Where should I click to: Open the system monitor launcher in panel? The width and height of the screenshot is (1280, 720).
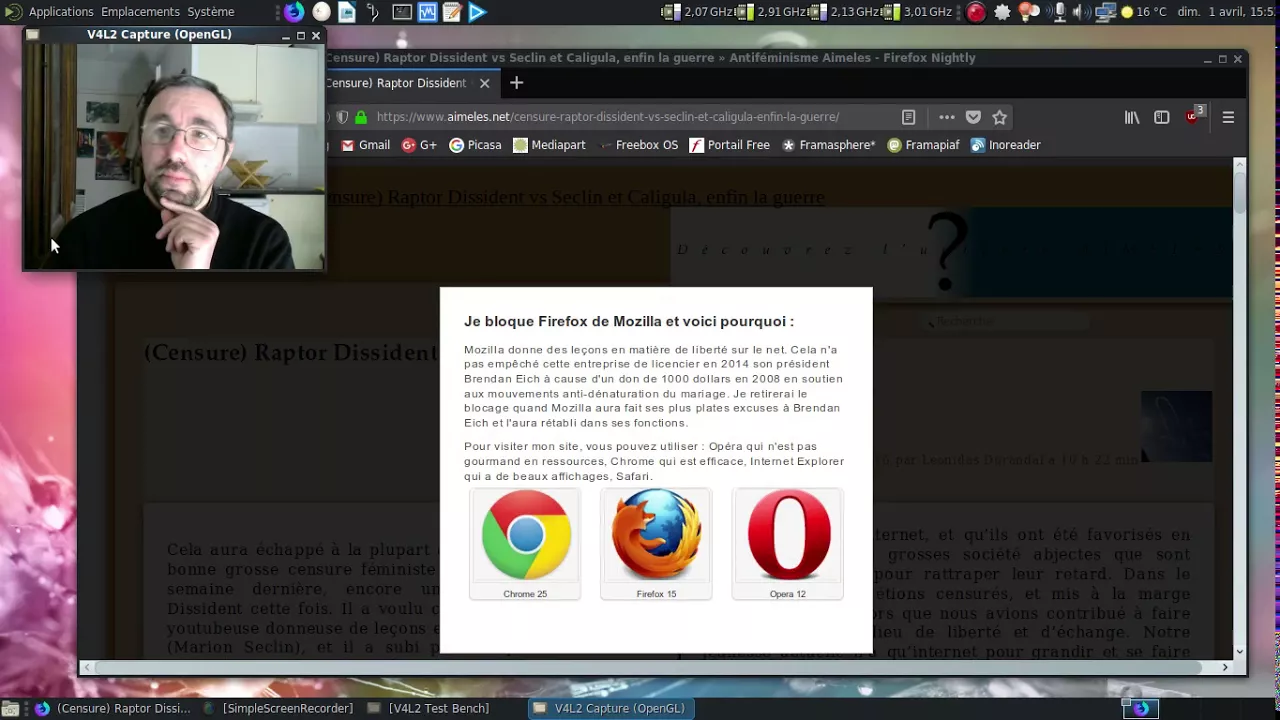pos(427,12)
